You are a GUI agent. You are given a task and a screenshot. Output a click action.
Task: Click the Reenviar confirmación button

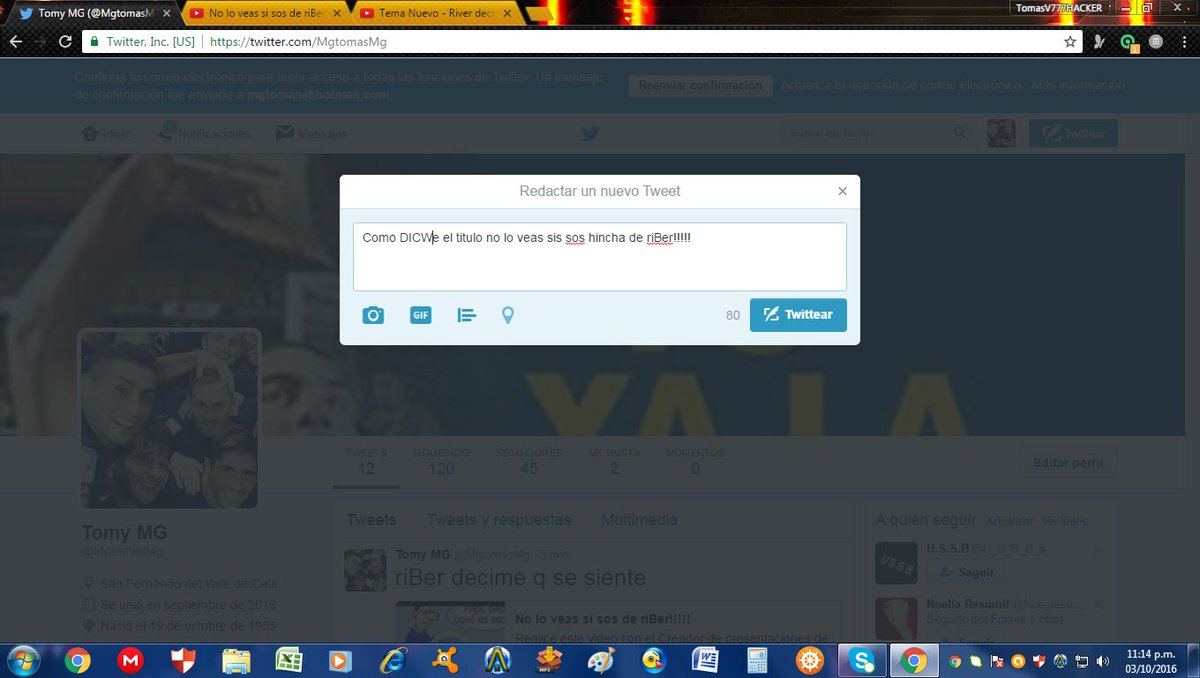click(x=700, y=86)
